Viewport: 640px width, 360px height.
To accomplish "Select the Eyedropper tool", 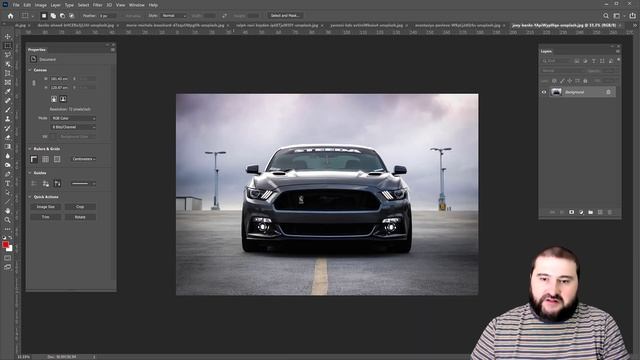I will 7,91.
